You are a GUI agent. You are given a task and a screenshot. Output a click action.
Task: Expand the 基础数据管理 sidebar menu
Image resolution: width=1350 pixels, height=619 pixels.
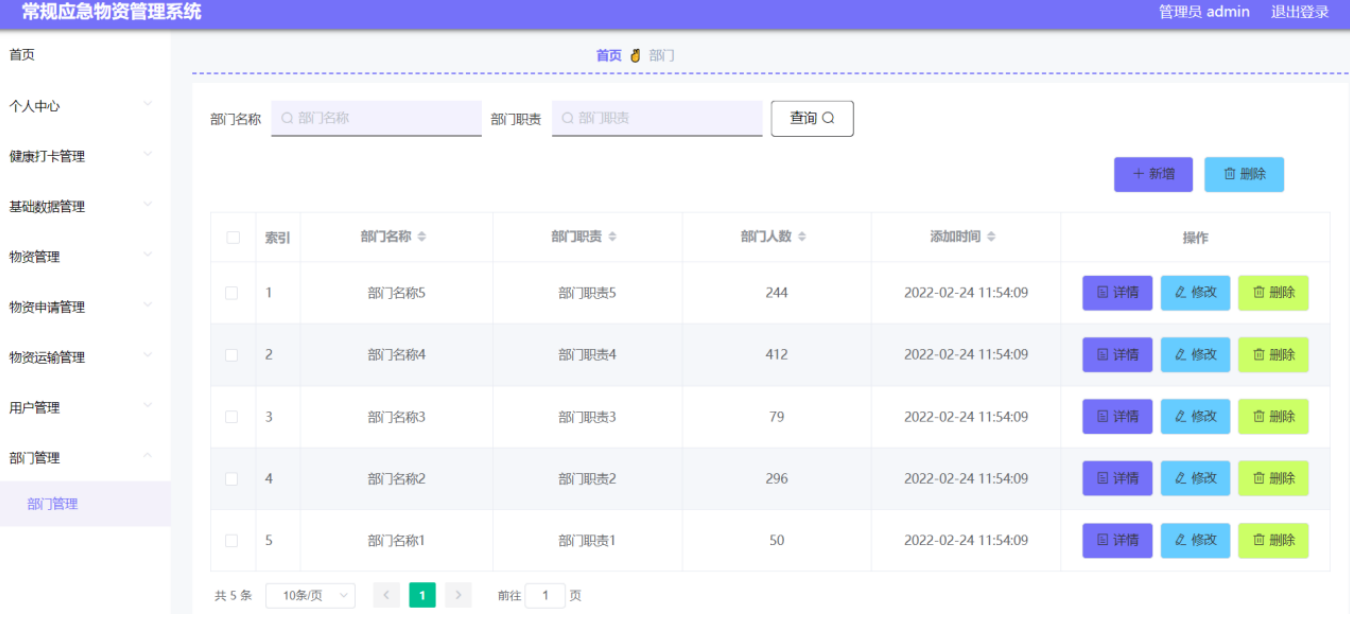[85, 206]
